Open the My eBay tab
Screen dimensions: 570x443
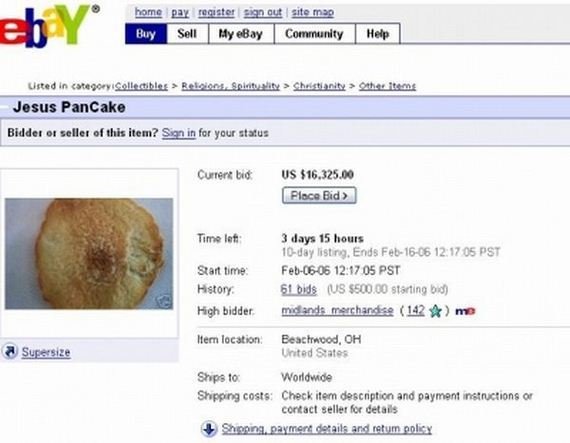[241, 34]
